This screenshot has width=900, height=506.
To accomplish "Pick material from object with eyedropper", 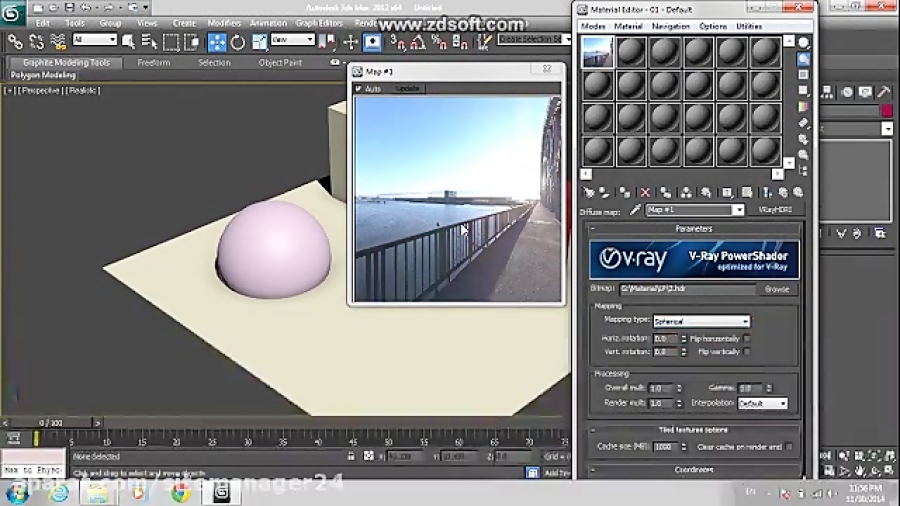I will click(635, 211).
